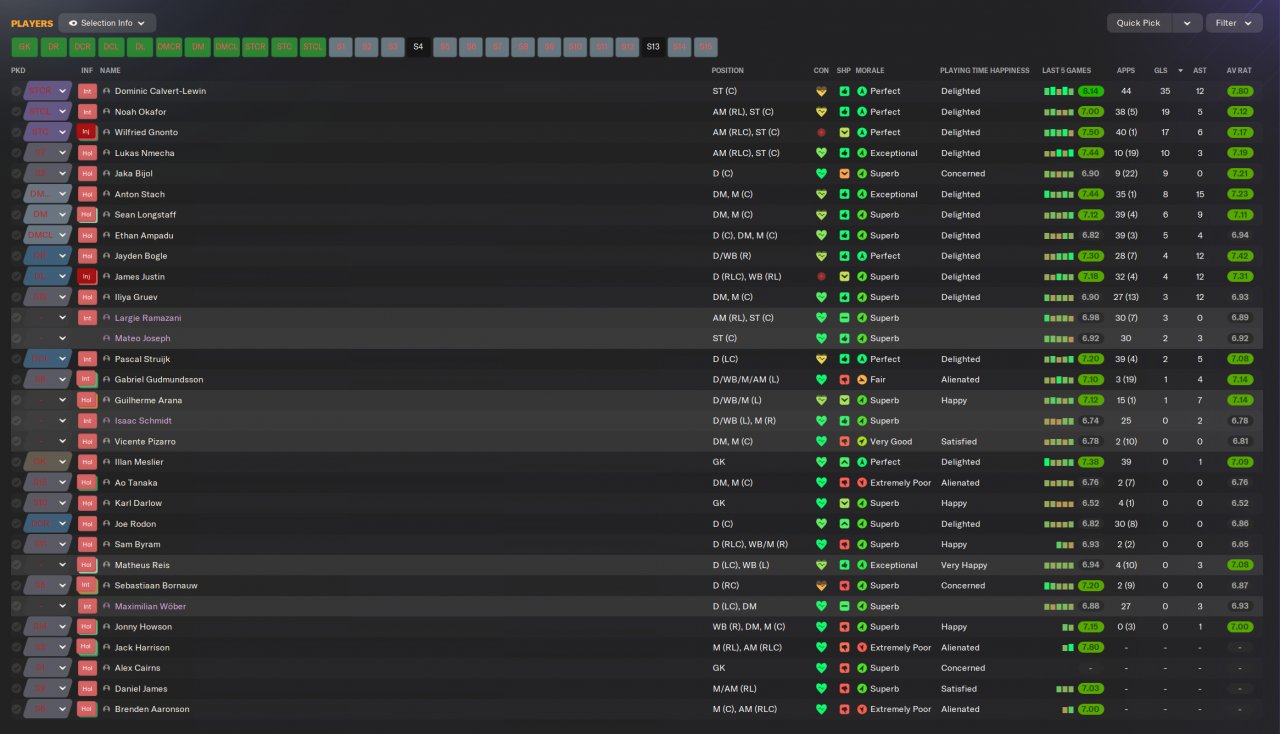The height and width of the screenshot is (734, 1280).
Task: Click the person icon beside Daniel James
Action: point(107,689)
